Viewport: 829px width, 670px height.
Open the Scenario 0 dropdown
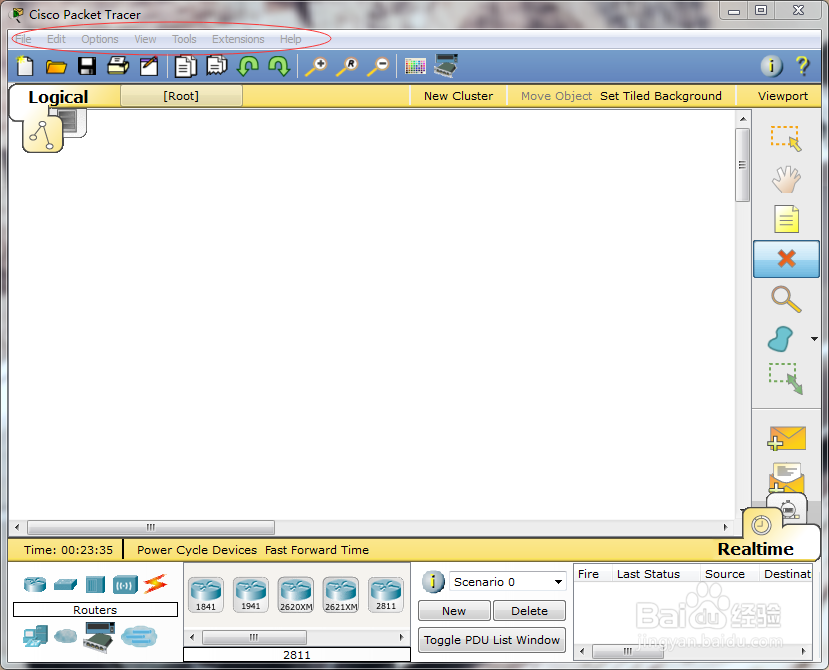(508, 582)
